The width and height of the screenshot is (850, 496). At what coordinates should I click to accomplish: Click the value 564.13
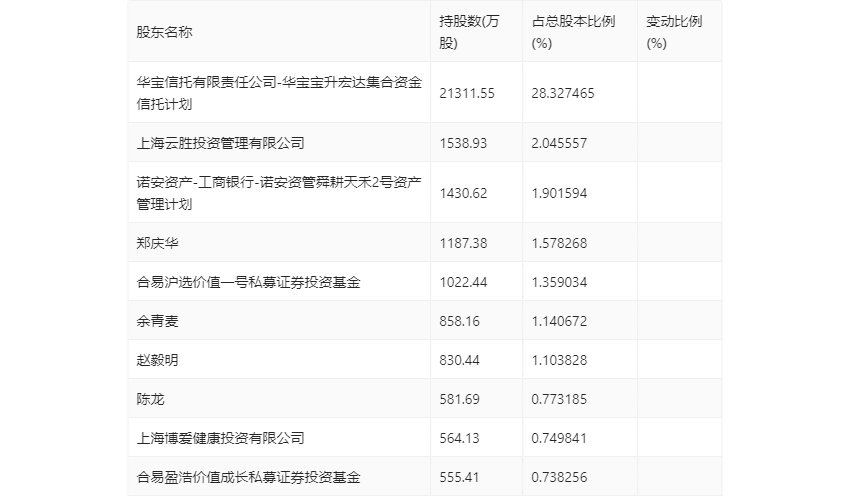point(459,438)
